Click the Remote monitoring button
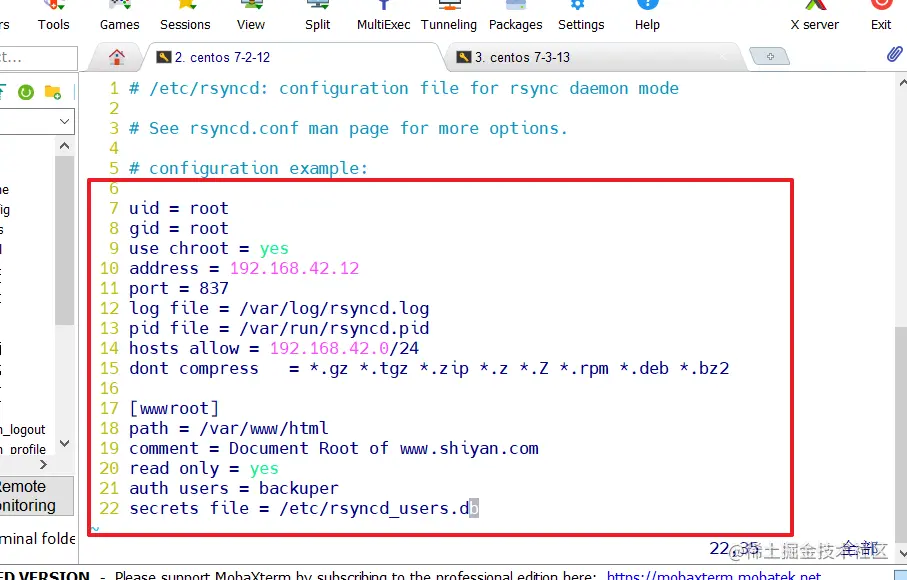 (x=36, y=496)
